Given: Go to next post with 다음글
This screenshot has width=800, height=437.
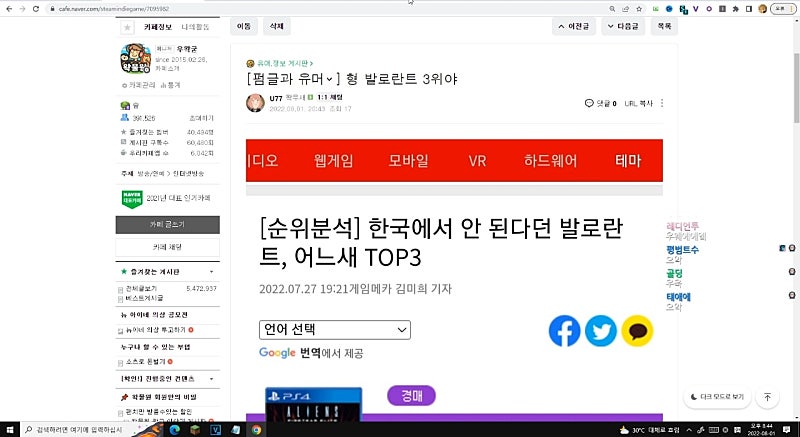Looking at the screenshot, I should coord(623,27).
